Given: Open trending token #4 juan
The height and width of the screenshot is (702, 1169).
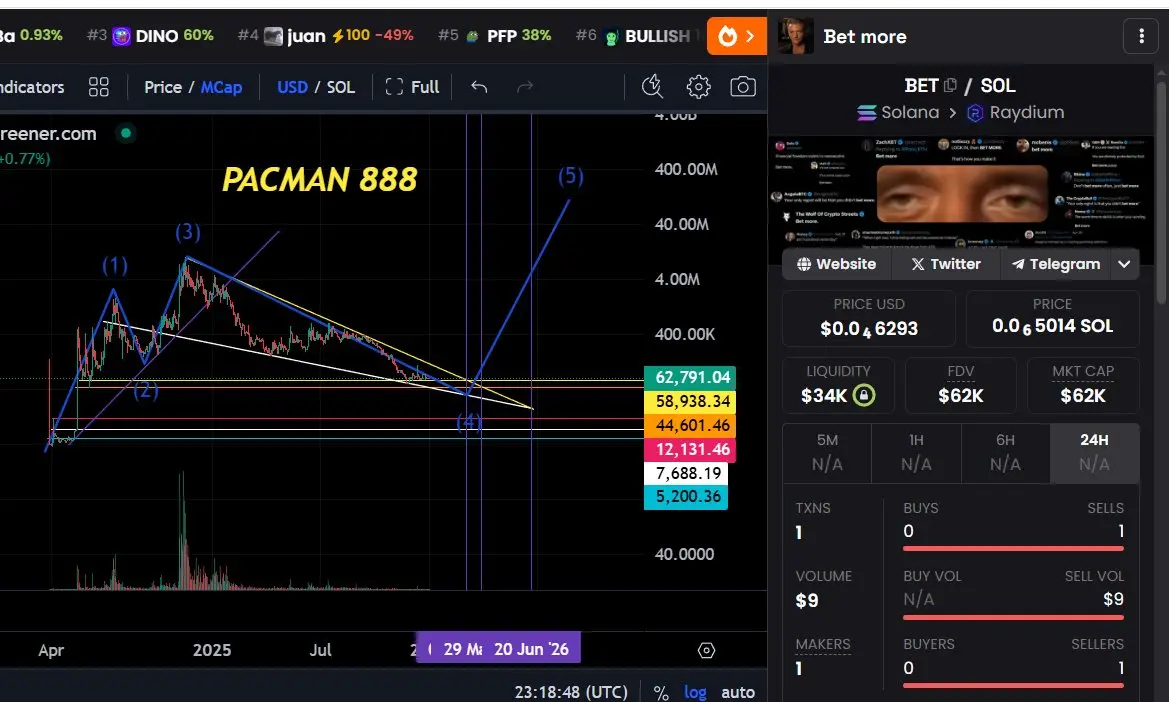Looking at the screenshot, I should (x=325, y=36).
